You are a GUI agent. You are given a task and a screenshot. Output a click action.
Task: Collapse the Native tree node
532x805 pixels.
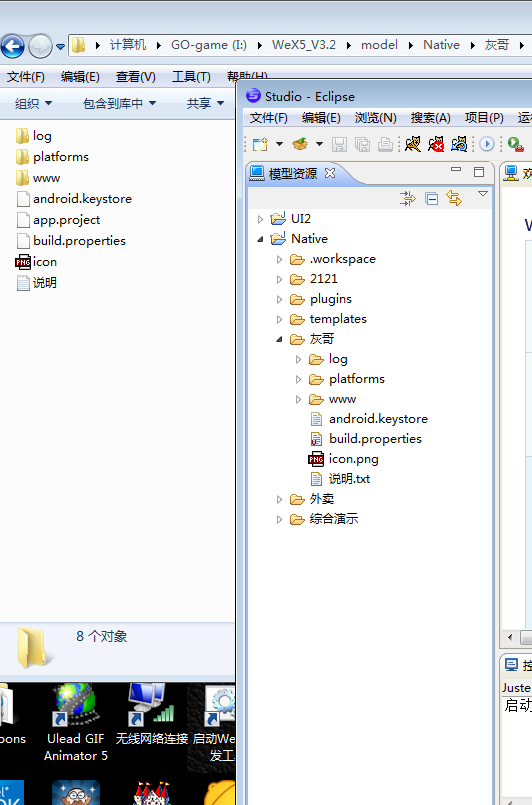260,239
